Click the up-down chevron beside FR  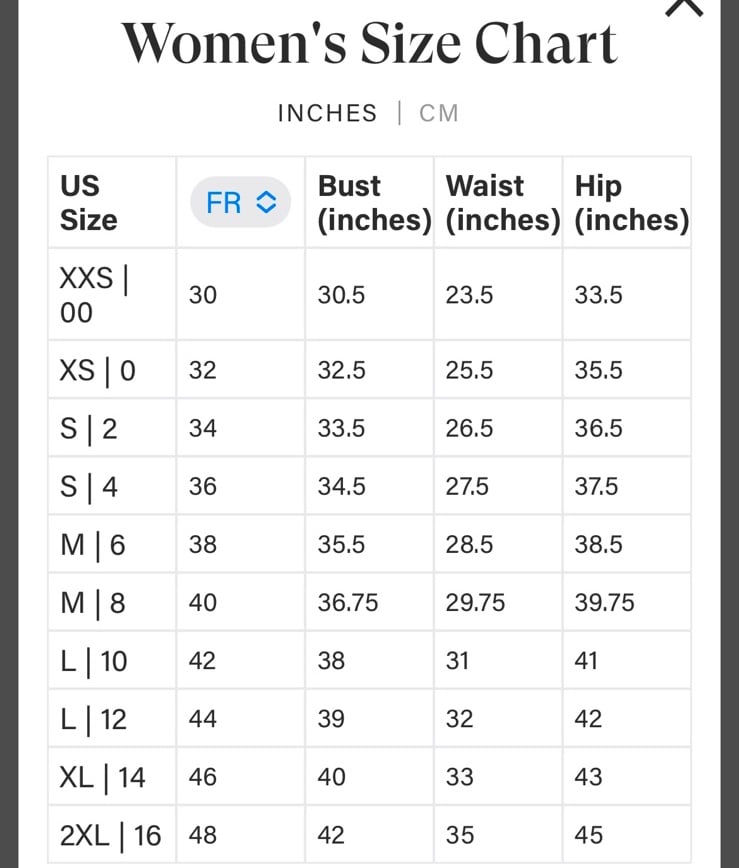[266, 202]
